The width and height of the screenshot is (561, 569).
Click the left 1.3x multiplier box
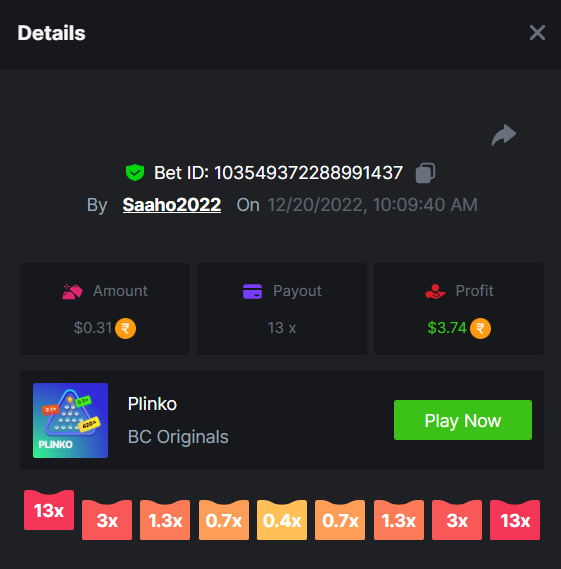[x=165, y=520]
